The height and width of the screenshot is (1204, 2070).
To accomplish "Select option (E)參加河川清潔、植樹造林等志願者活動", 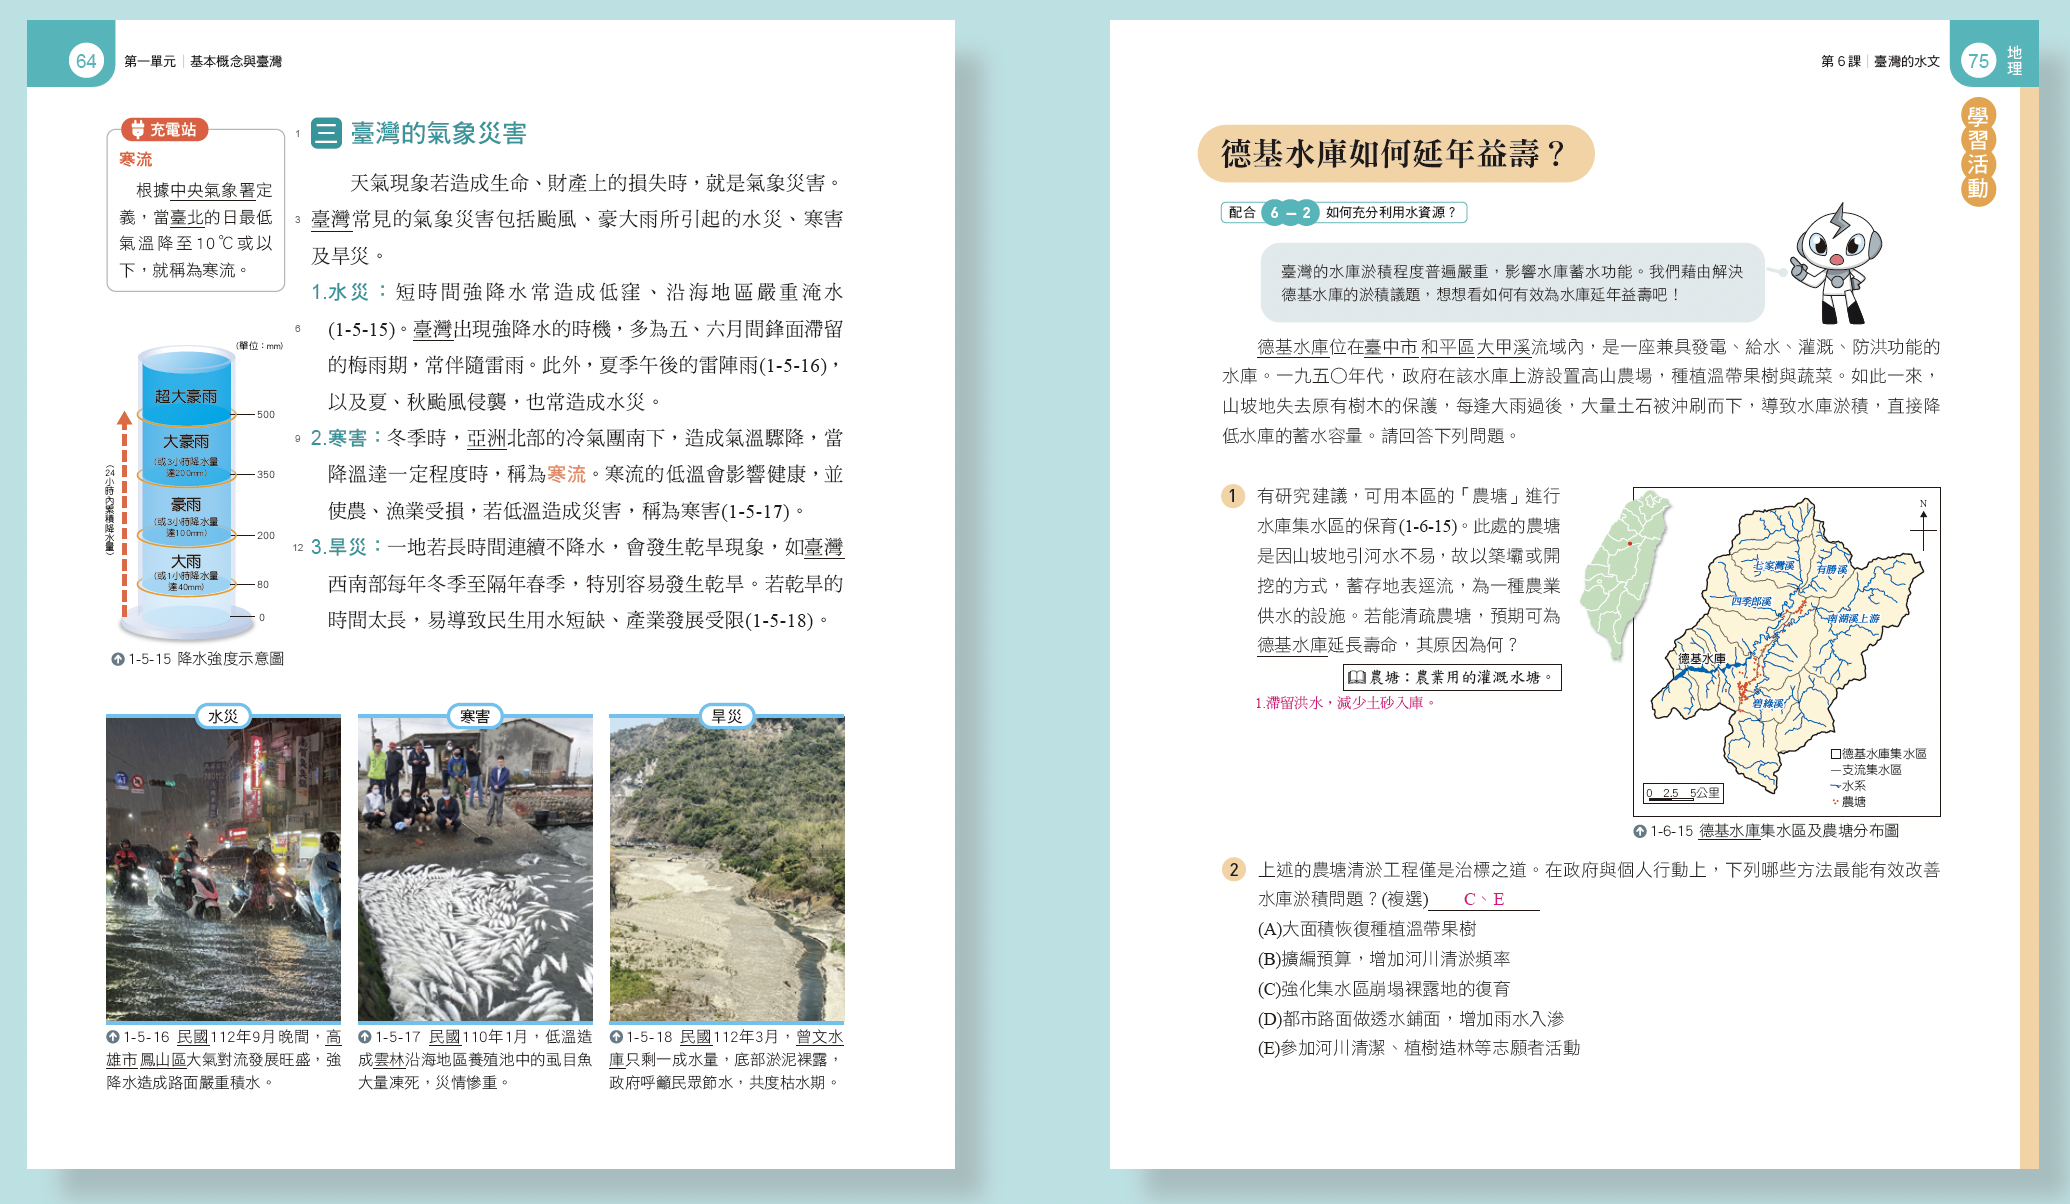I will pyautogui.click(x=1419, y=1048).
